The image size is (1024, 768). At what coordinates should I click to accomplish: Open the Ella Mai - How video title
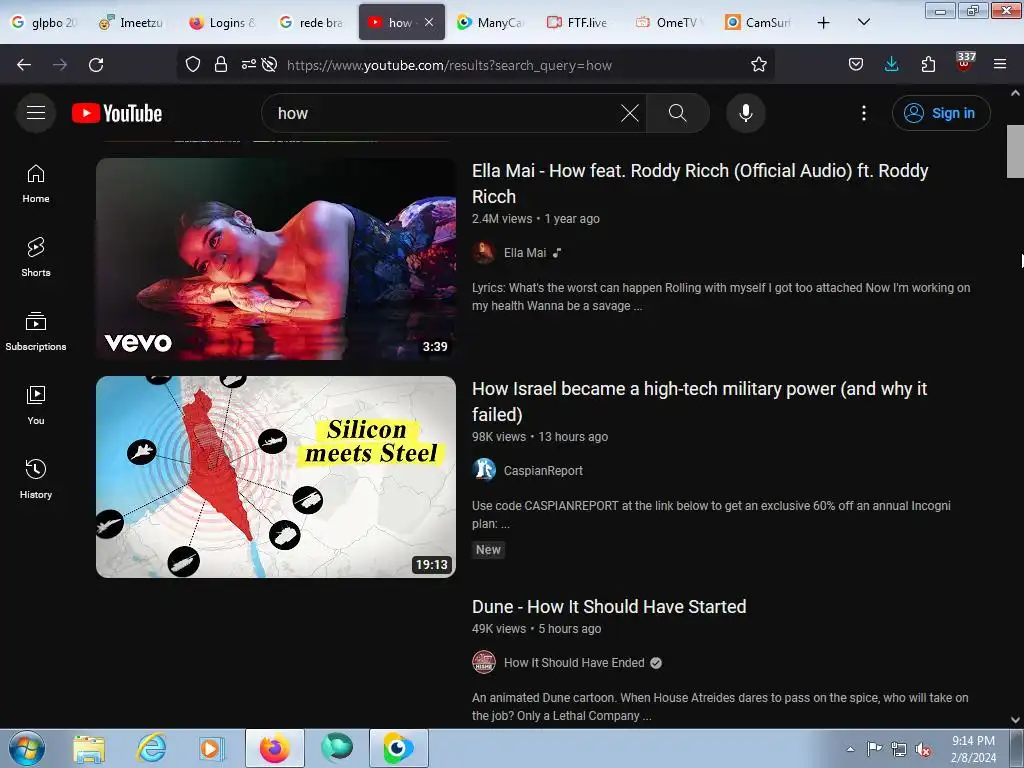click(x=700, y=184)
